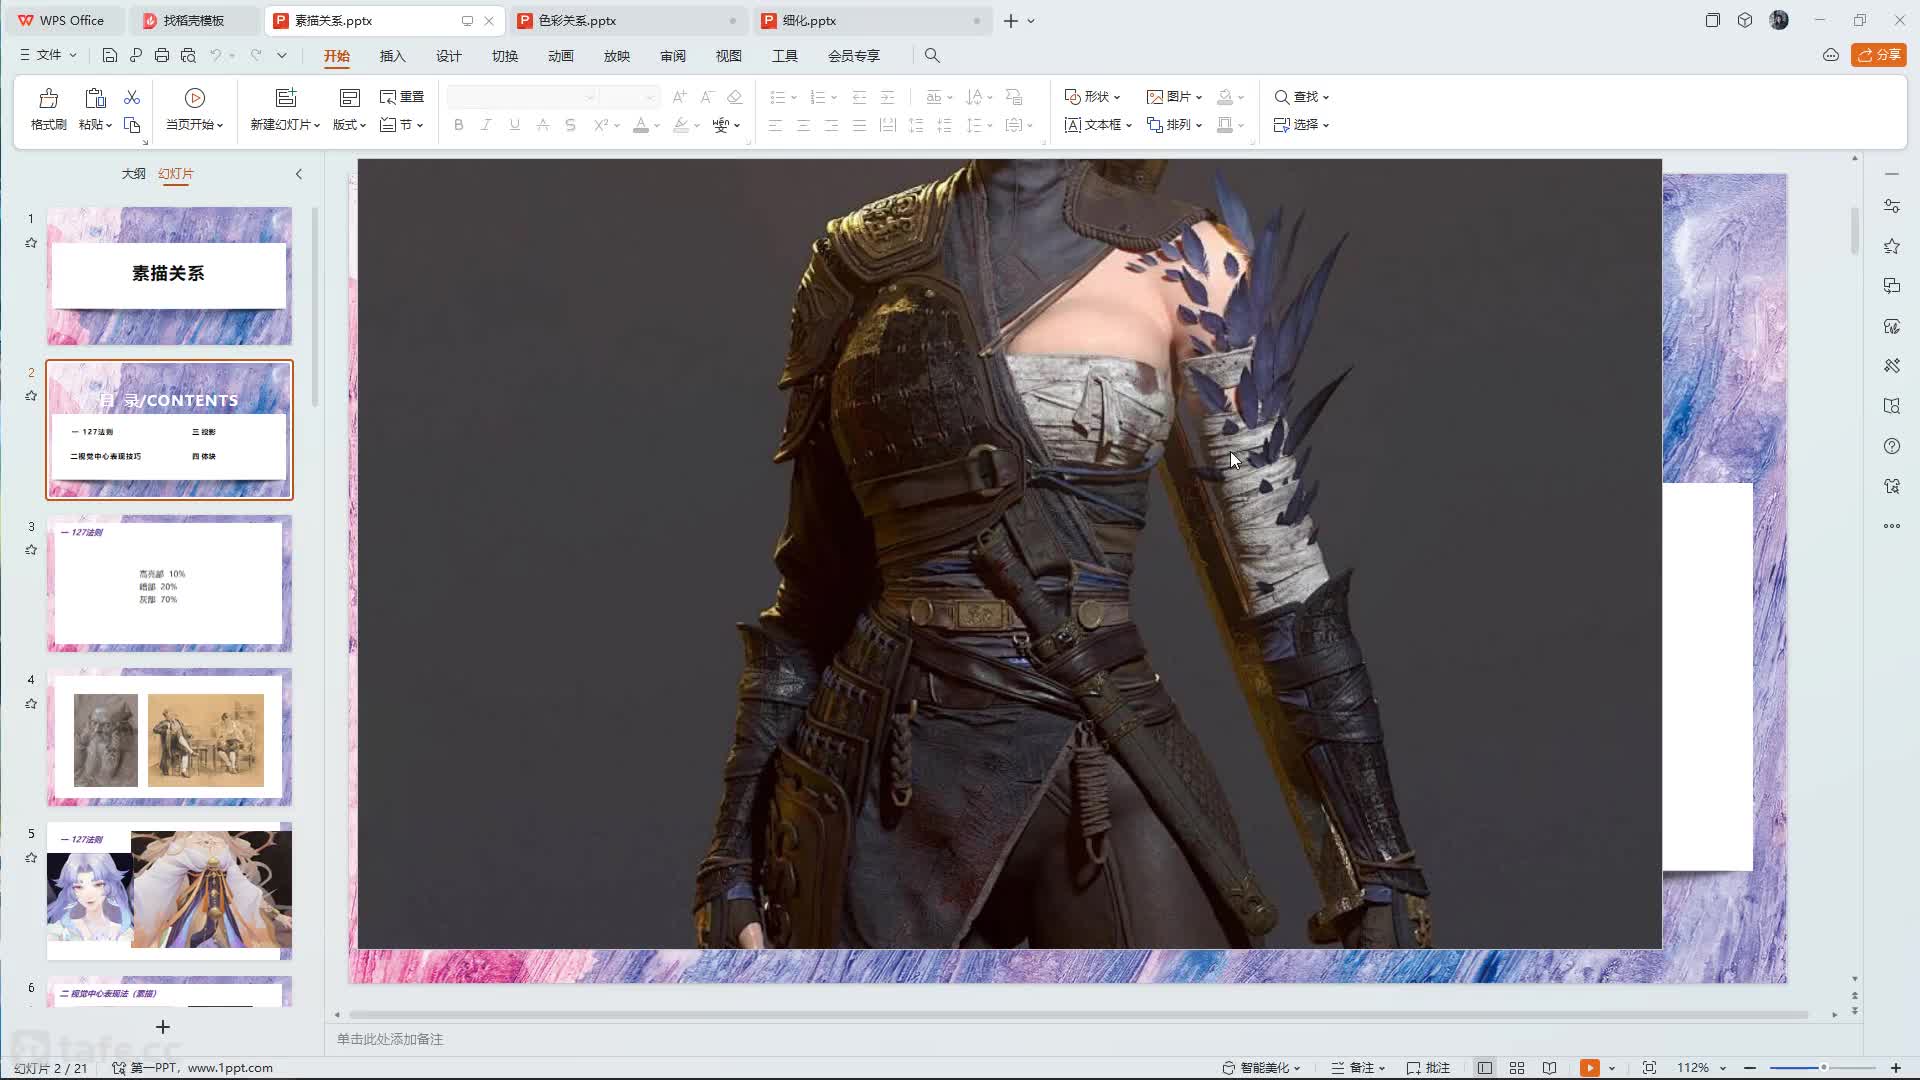Open the Review (审阅) ribbon tab
Image resolution: width=1920 pixels, height=1080 pixels.
pyautogui.click(x=672, y=56)
